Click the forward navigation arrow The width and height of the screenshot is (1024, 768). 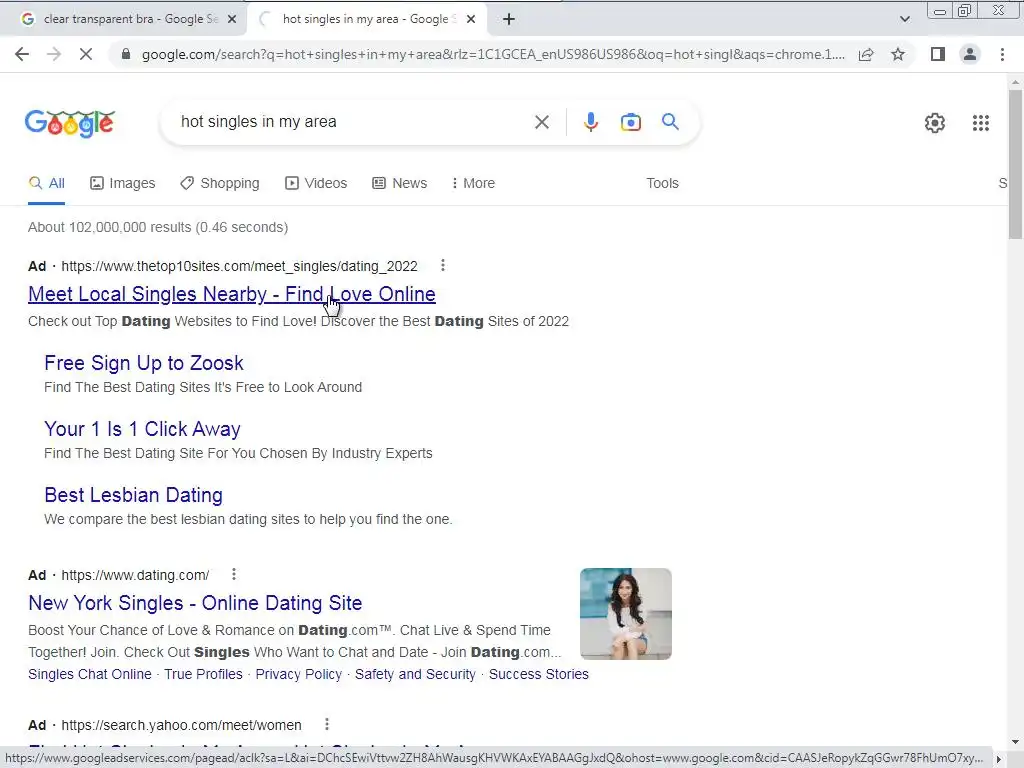pos(54,54)
